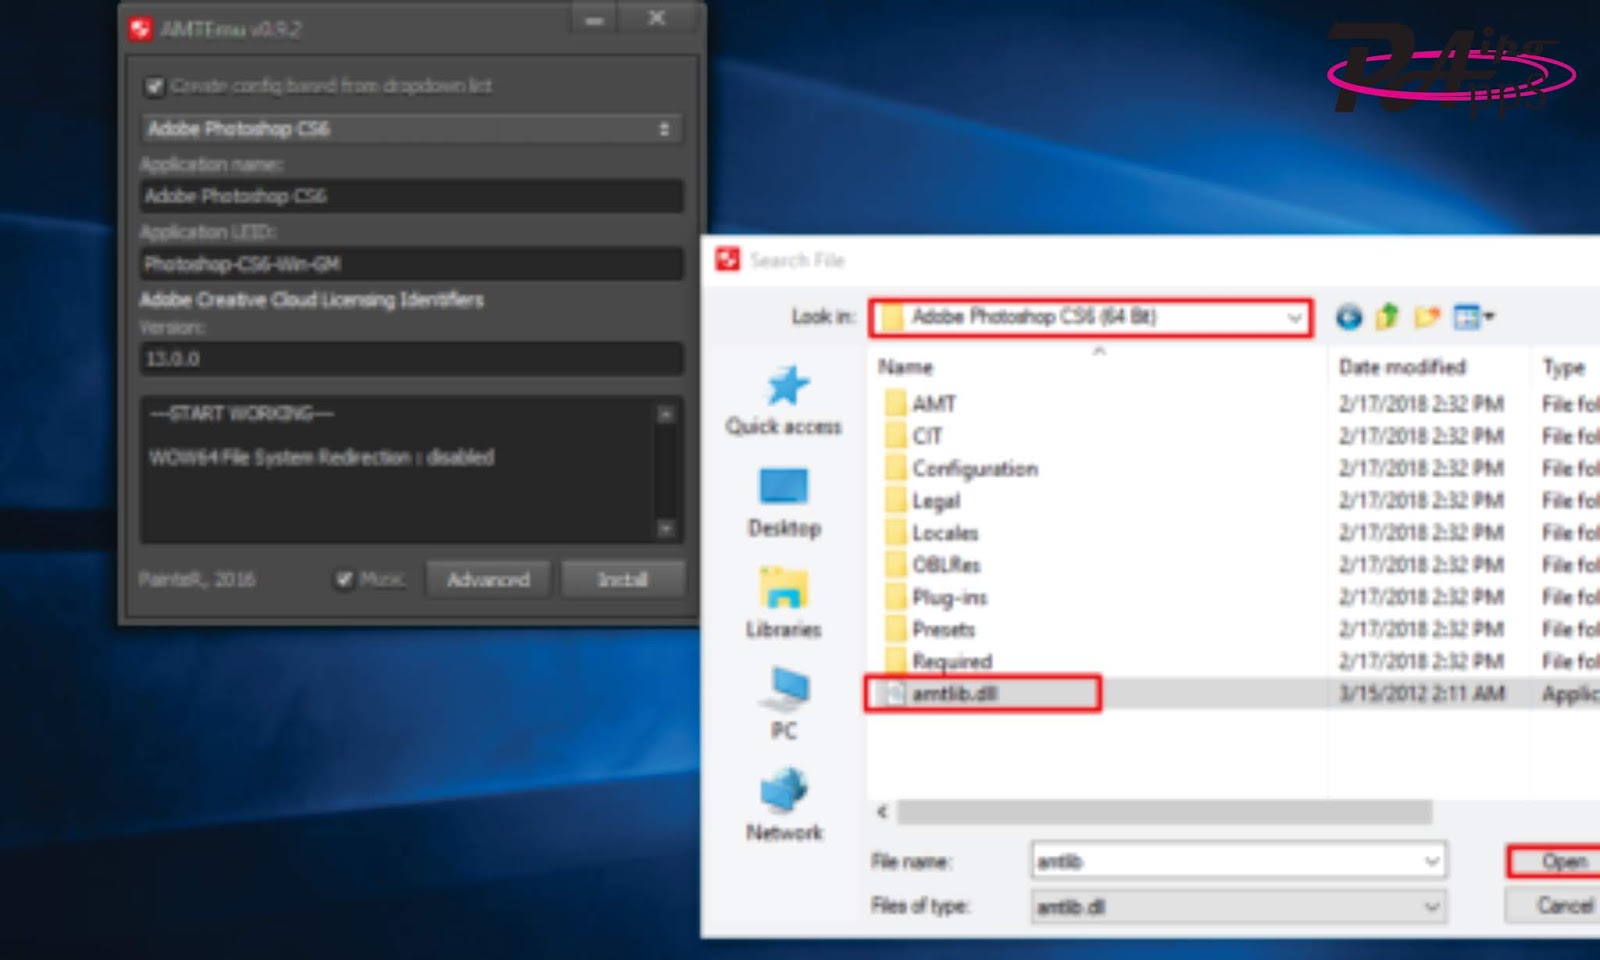Click the file icon beside amtlib.dll
1600x960 pixels.
[x=895, y=693]
